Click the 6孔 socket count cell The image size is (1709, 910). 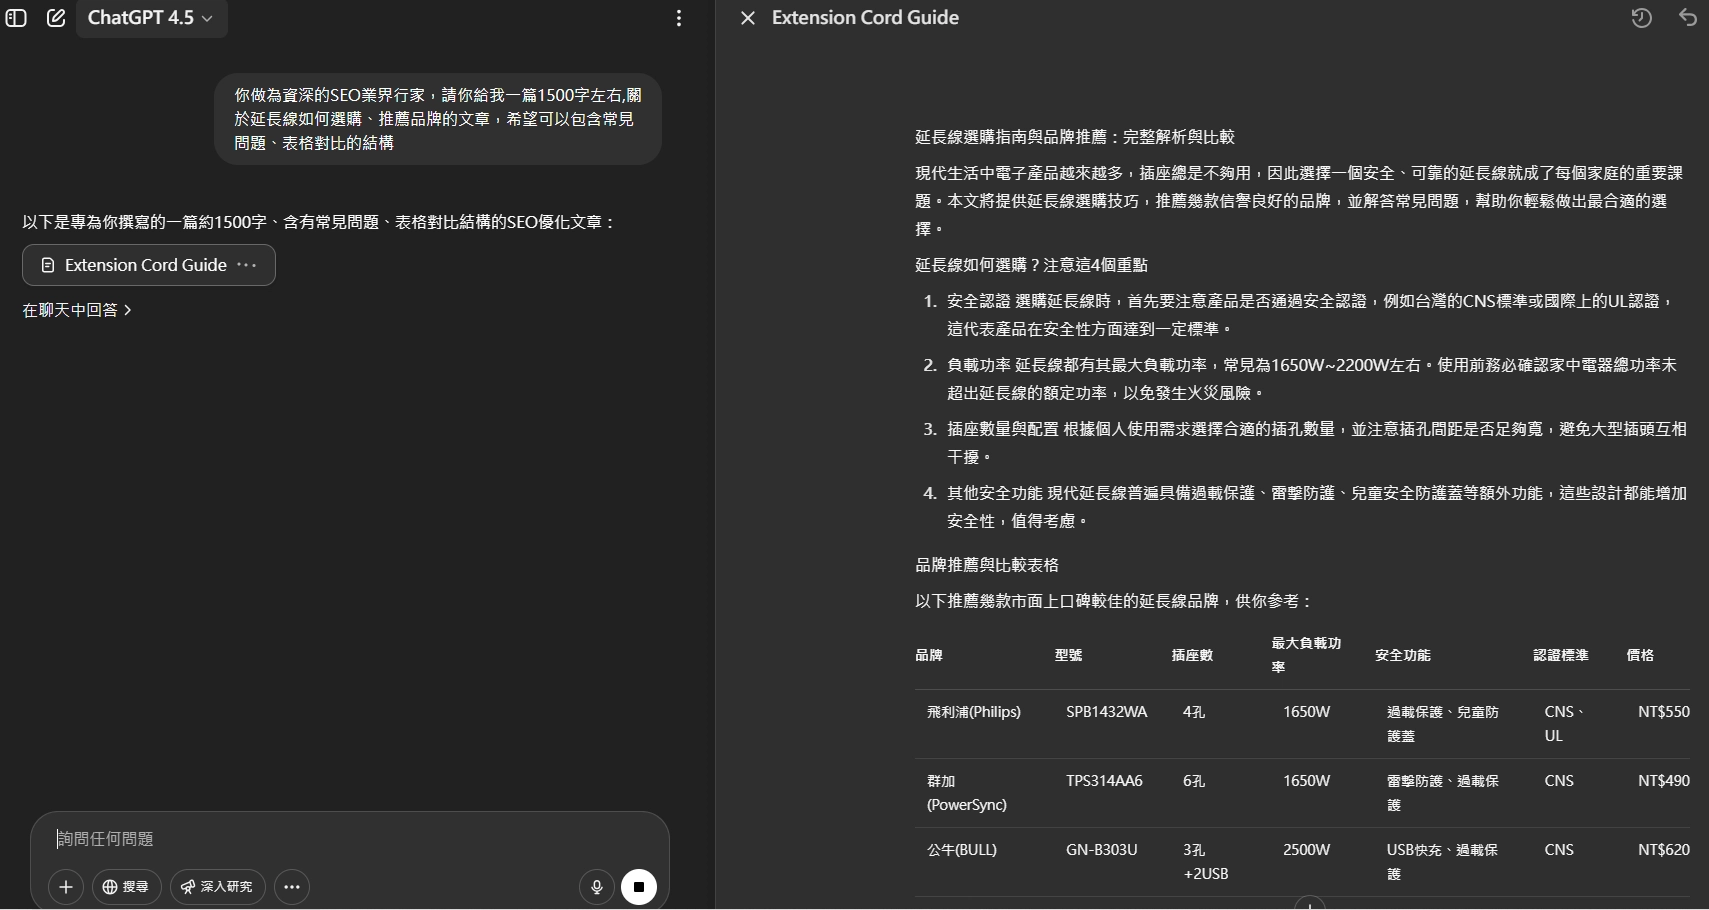click(1194, 781)
